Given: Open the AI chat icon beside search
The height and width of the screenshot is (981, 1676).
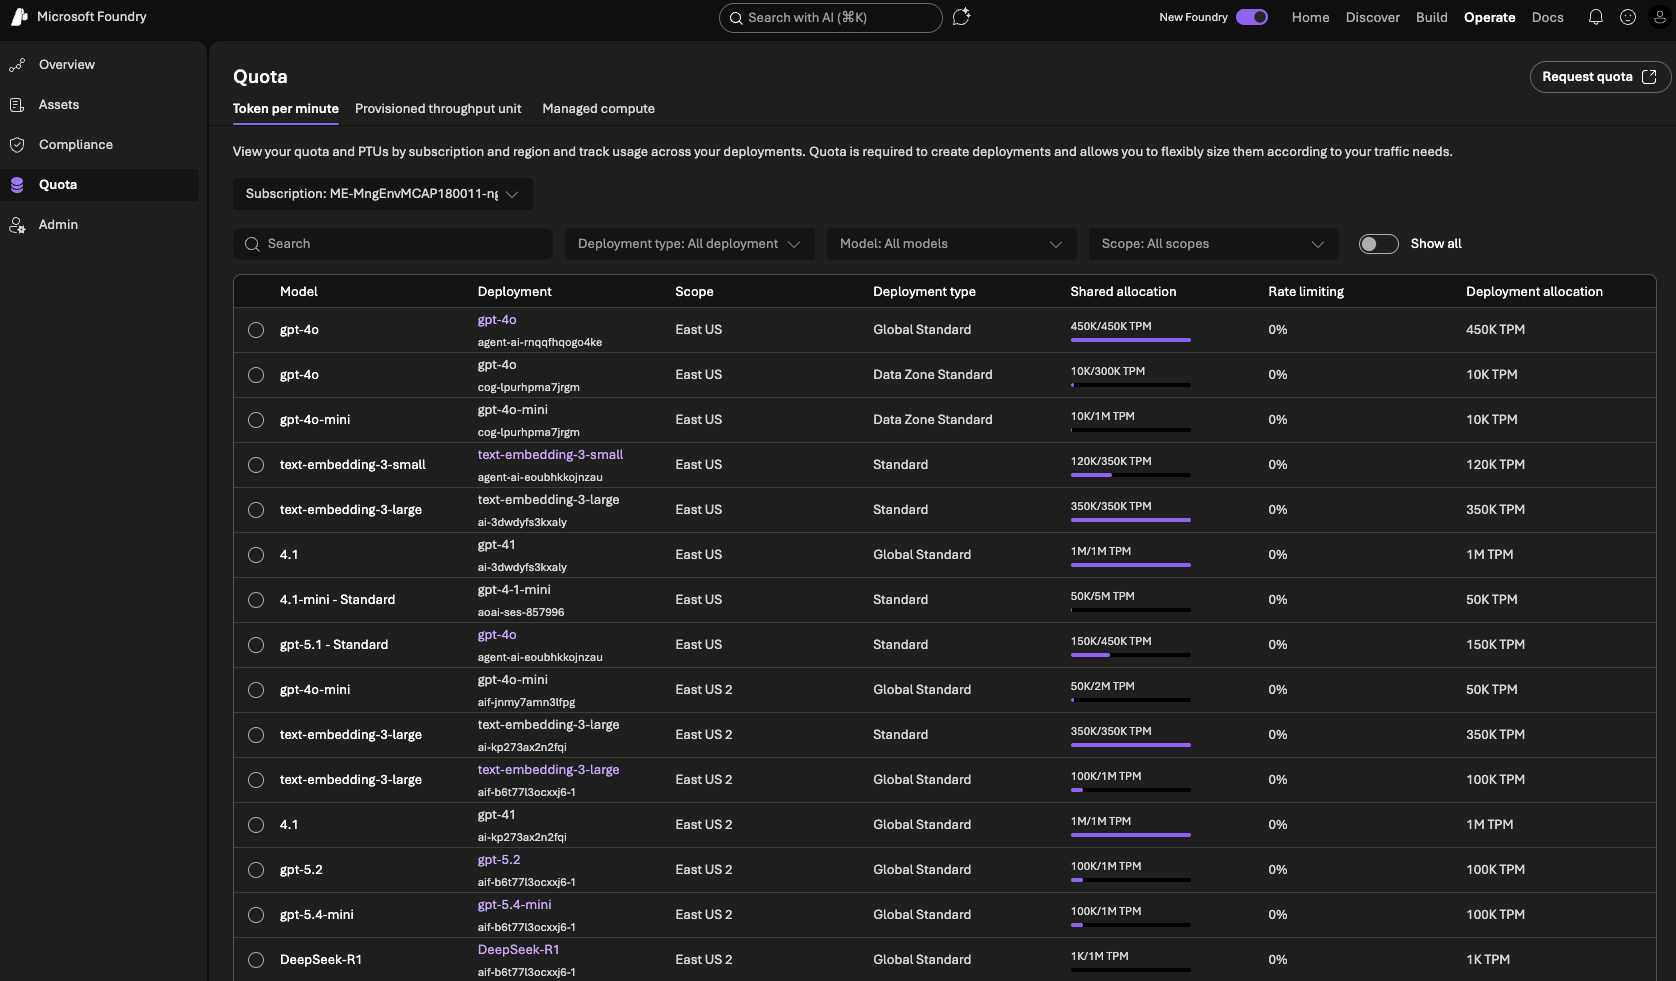Looking at the screenshot, I should tap(961, 17).
